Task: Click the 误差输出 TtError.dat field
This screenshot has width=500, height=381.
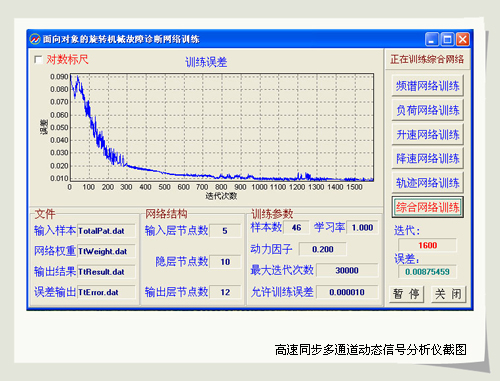Action: click(x=106, y=292)
